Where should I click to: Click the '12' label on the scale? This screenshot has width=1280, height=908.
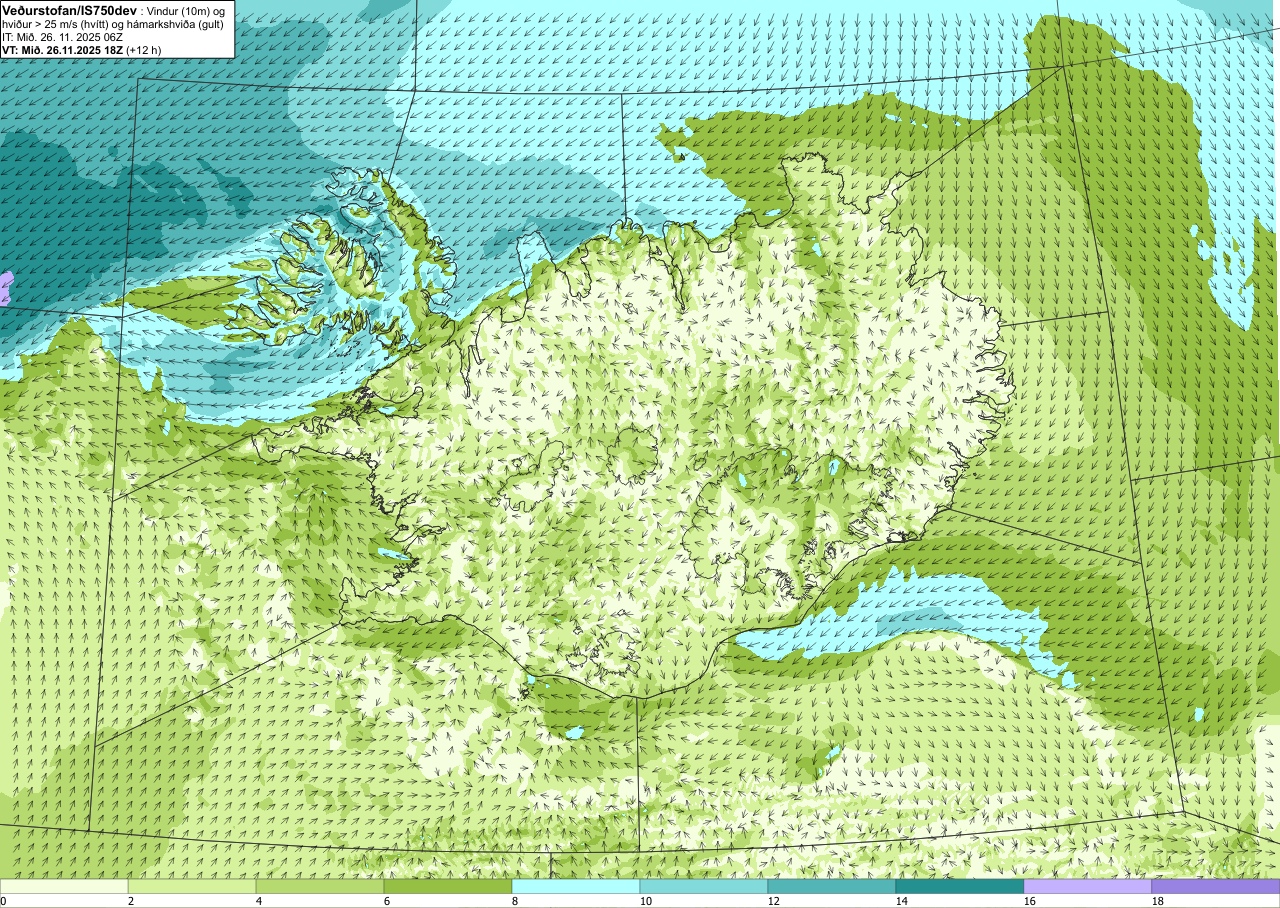click(x=774, y=901)
